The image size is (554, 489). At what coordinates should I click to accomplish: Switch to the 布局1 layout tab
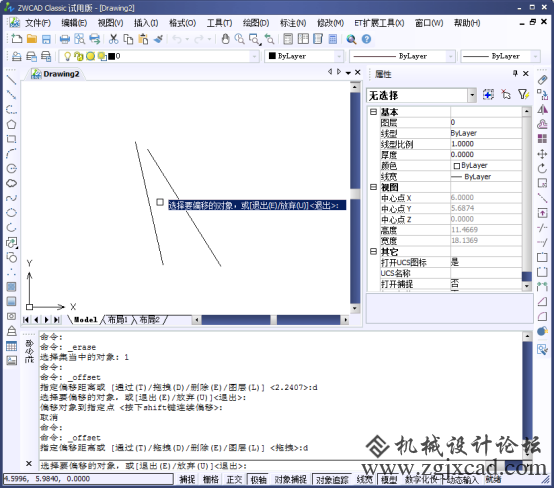point(117,320)
